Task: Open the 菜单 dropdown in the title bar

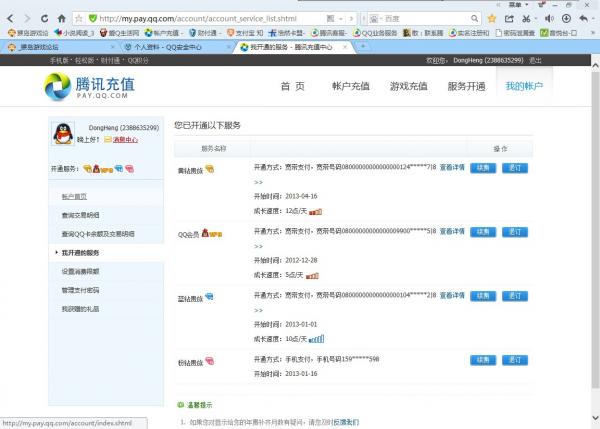Action: 518,5
